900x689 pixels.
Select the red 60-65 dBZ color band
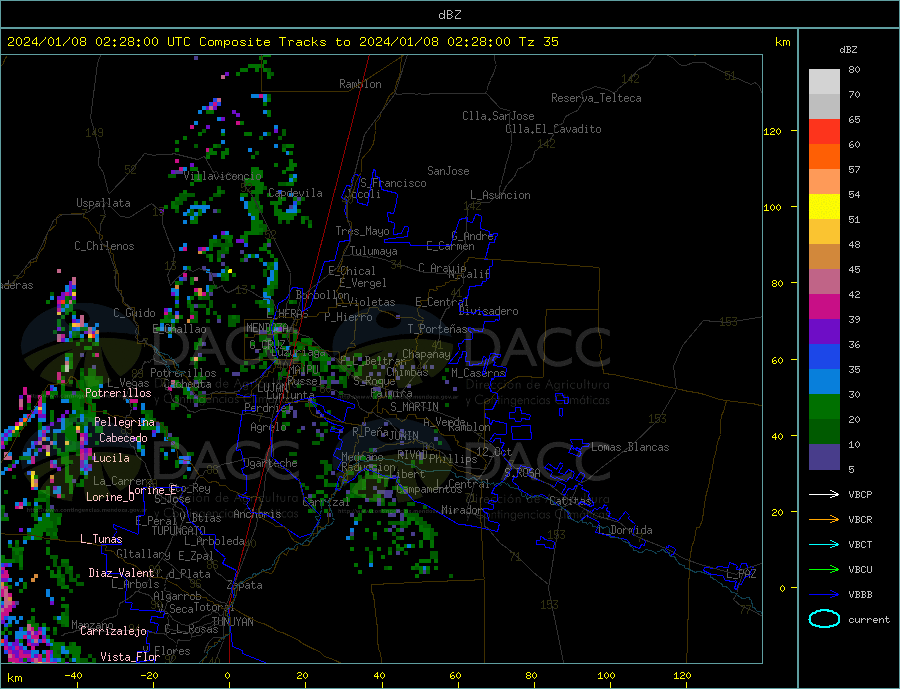(x=824, y=131)
